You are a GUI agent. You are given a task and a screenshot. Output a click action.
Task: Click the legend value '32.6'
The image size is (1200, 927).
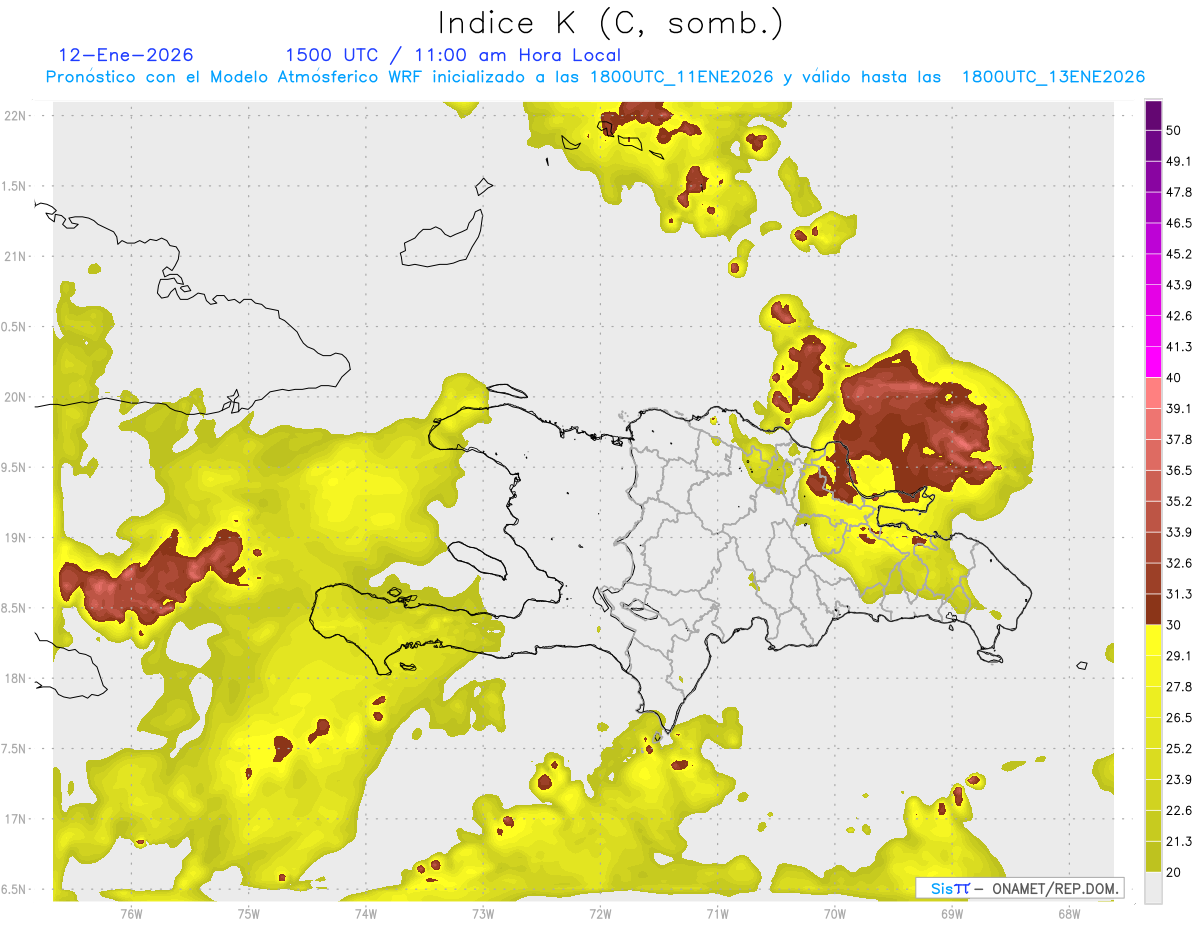click(x=1179, y=563)
